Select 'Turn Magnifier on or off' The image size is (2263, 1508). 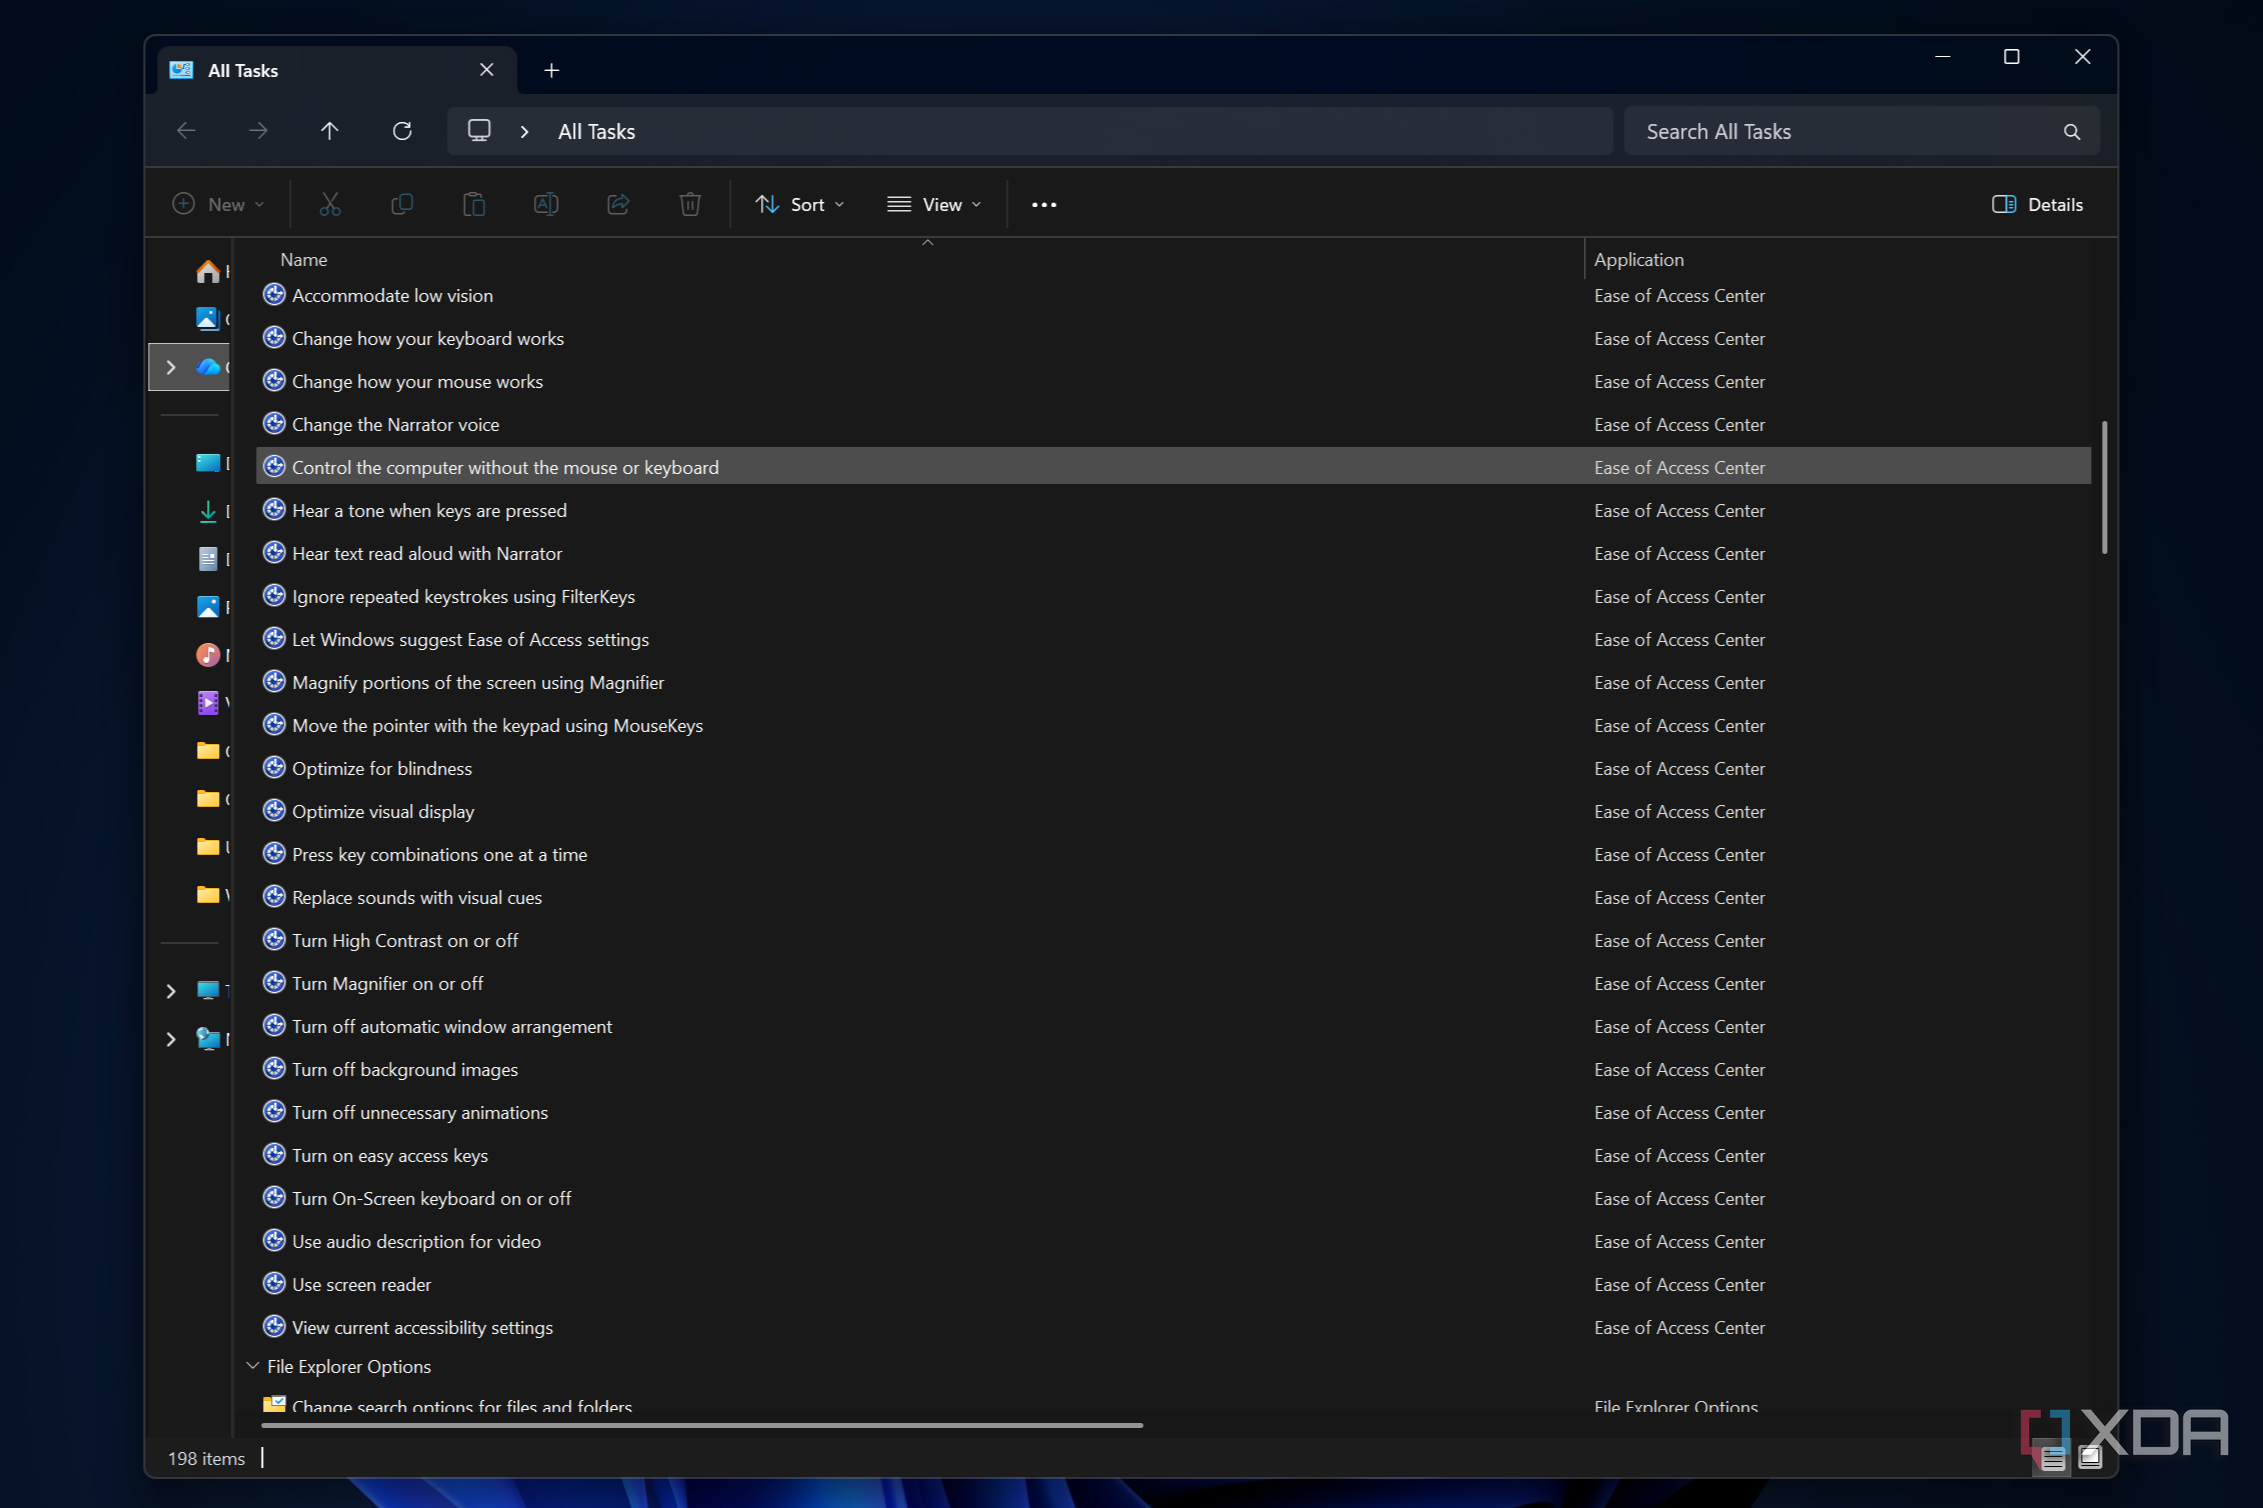1174,983
